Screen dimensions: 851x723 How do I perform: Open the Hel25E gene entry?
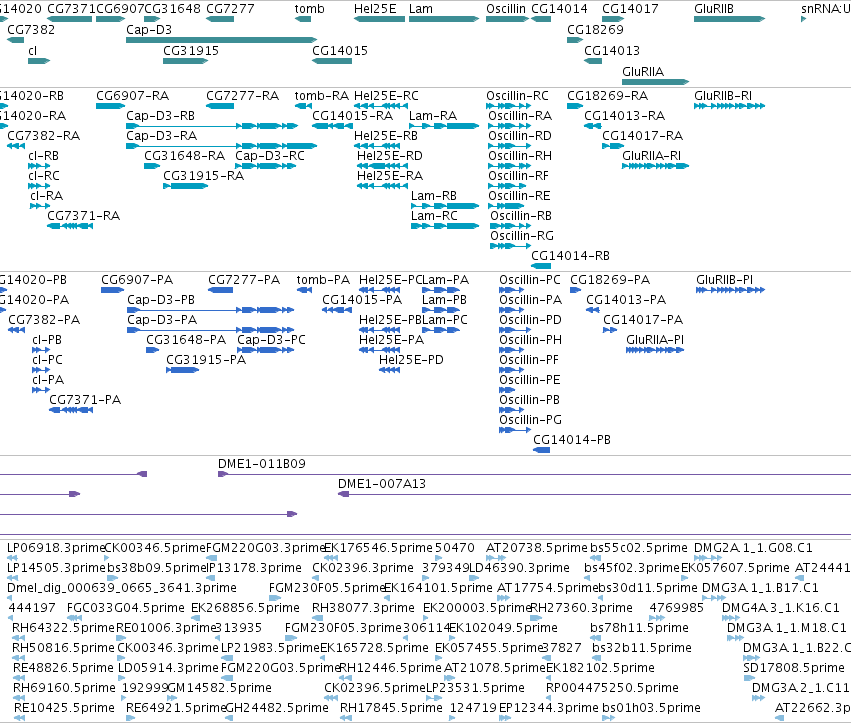click(375, 9)
